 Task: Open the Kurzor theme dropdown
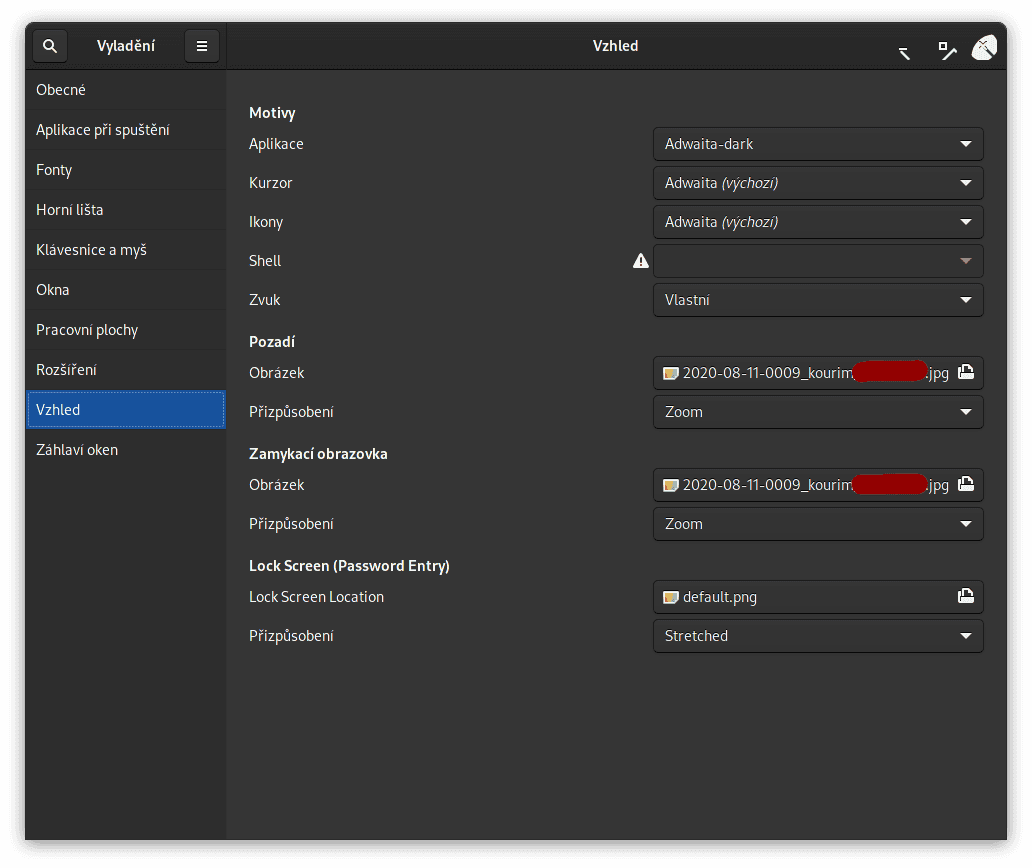(x=818, y=183)
